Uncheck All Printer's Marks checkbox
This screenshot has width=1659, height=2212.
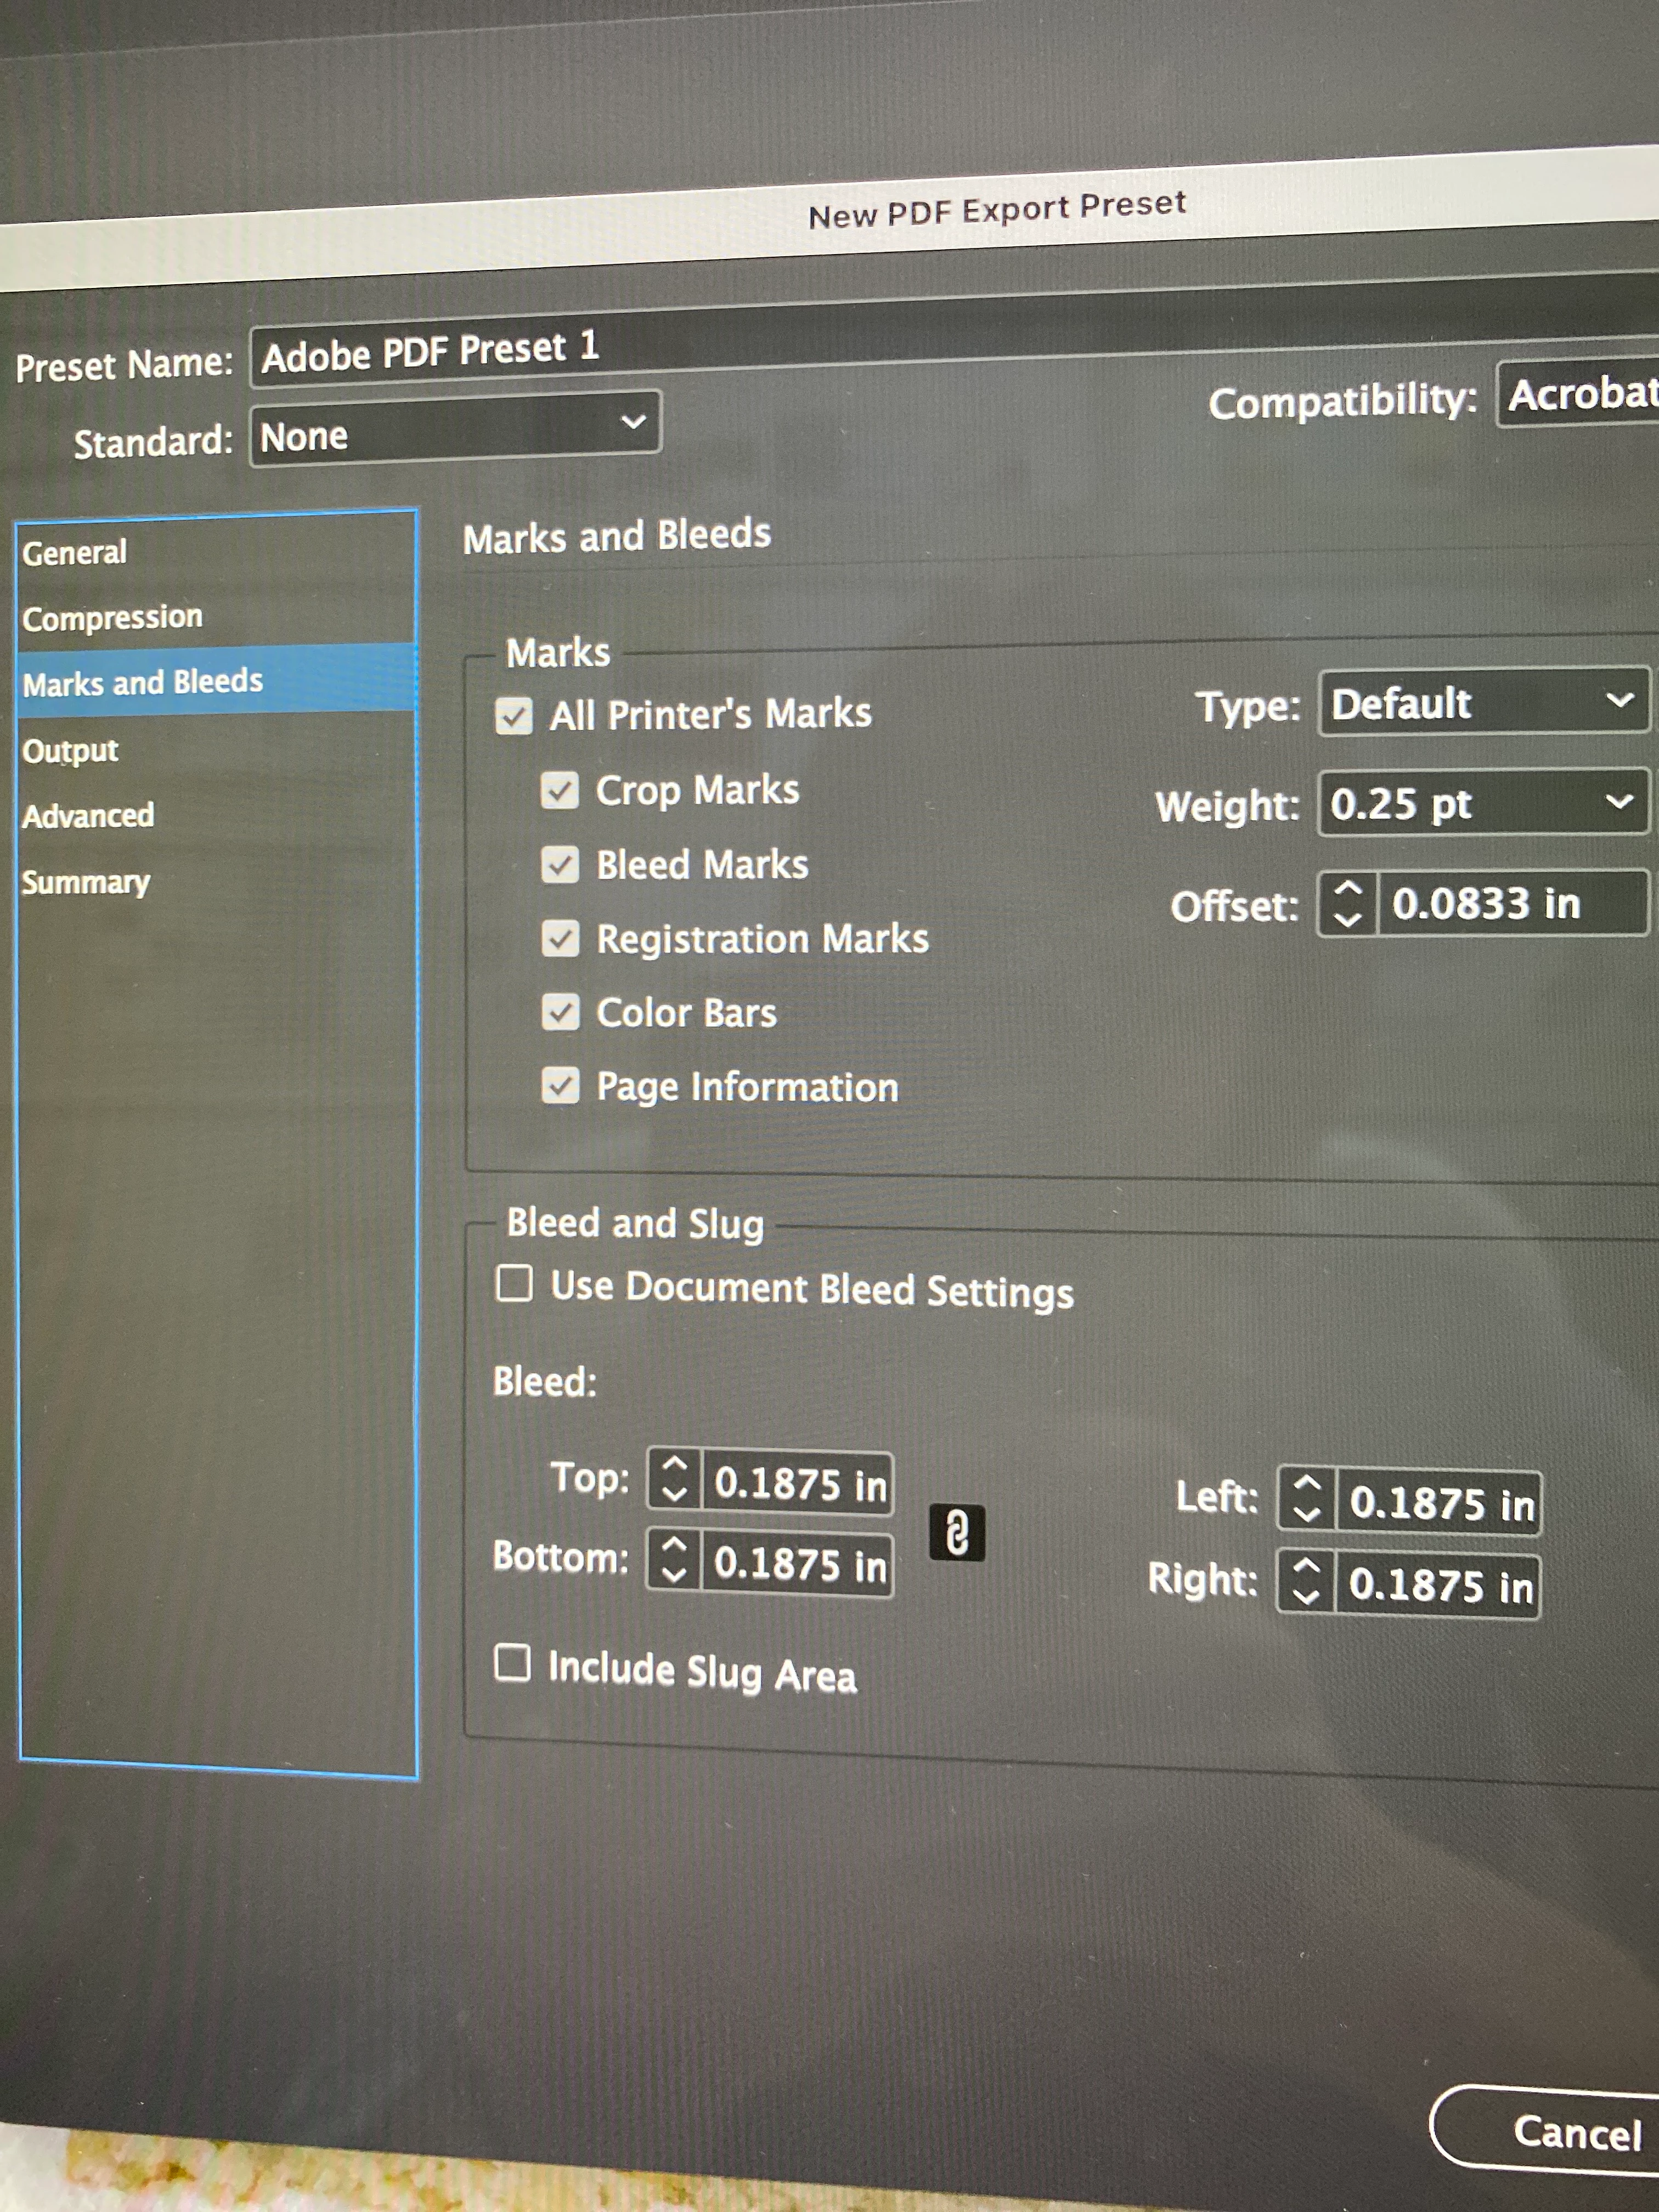514,716
